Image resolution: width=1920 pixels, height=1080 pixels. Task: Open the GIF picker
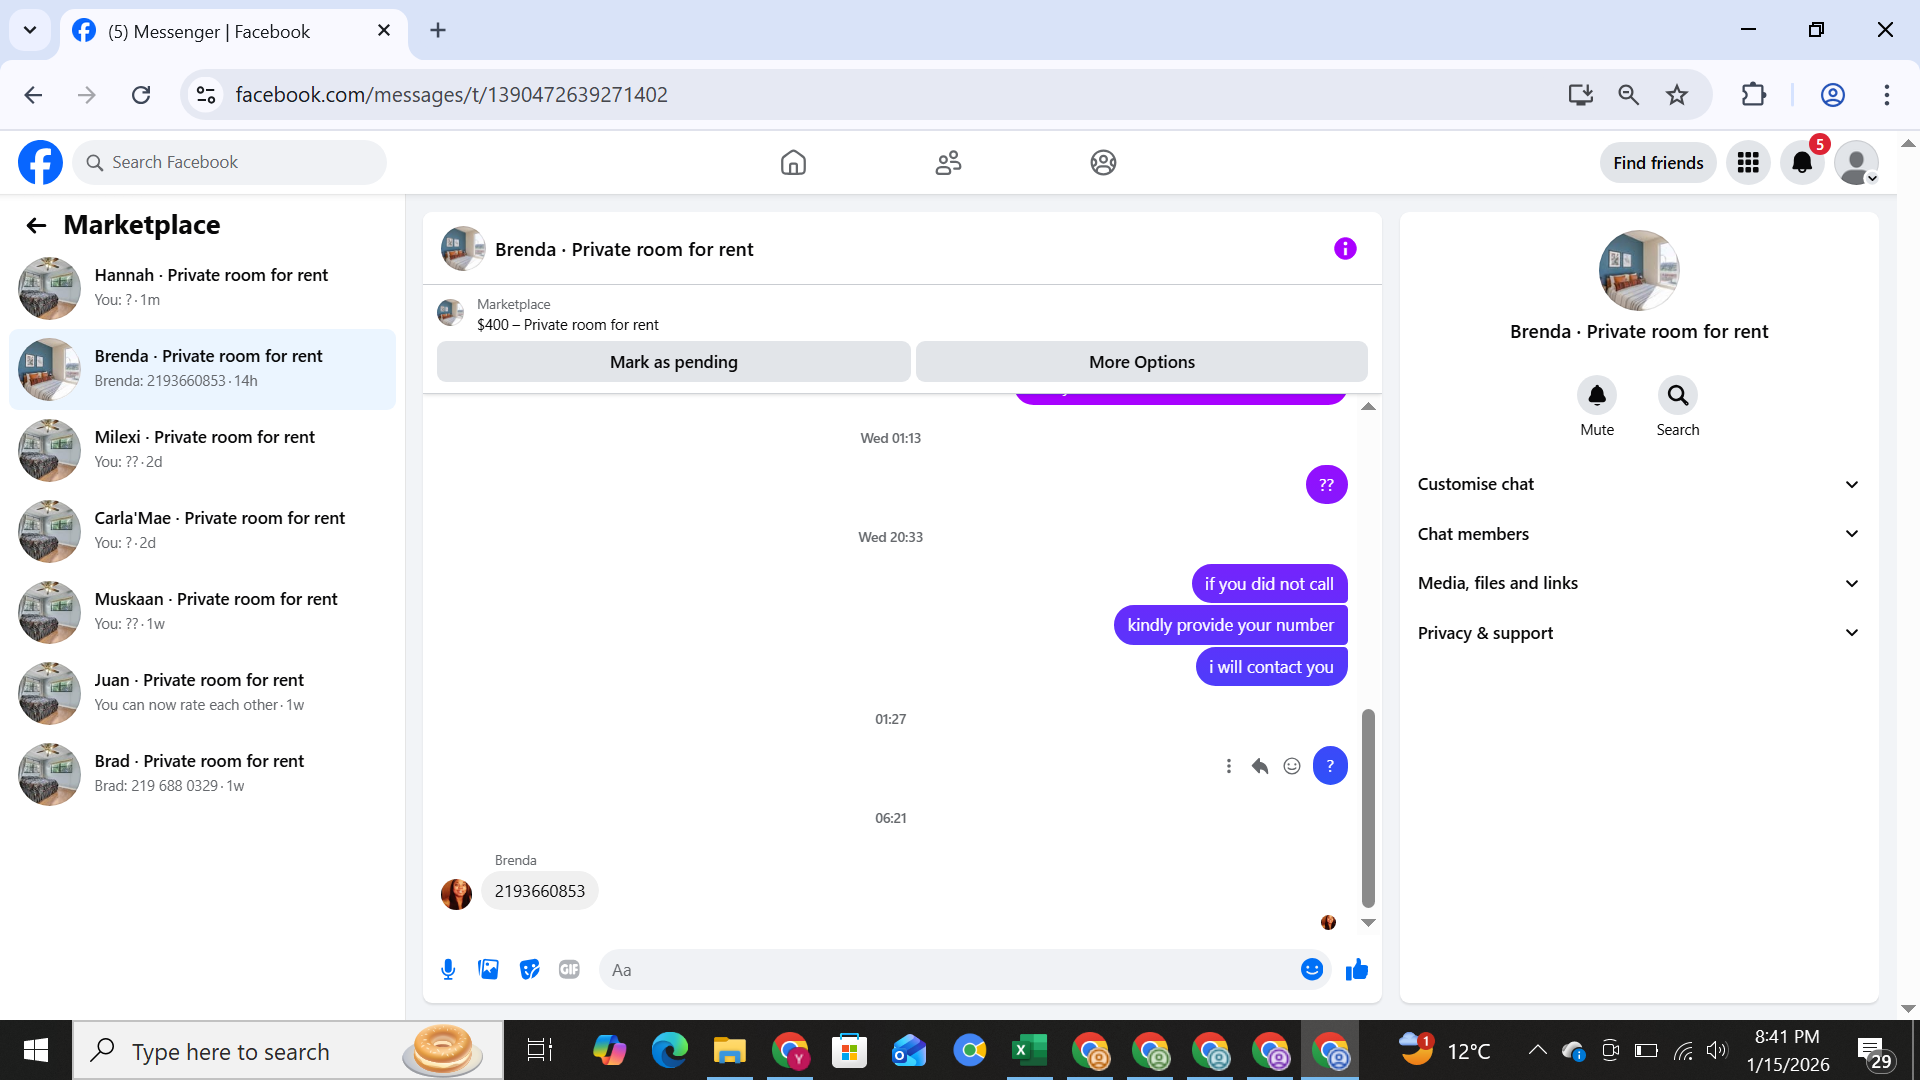(x=569, y=969)
